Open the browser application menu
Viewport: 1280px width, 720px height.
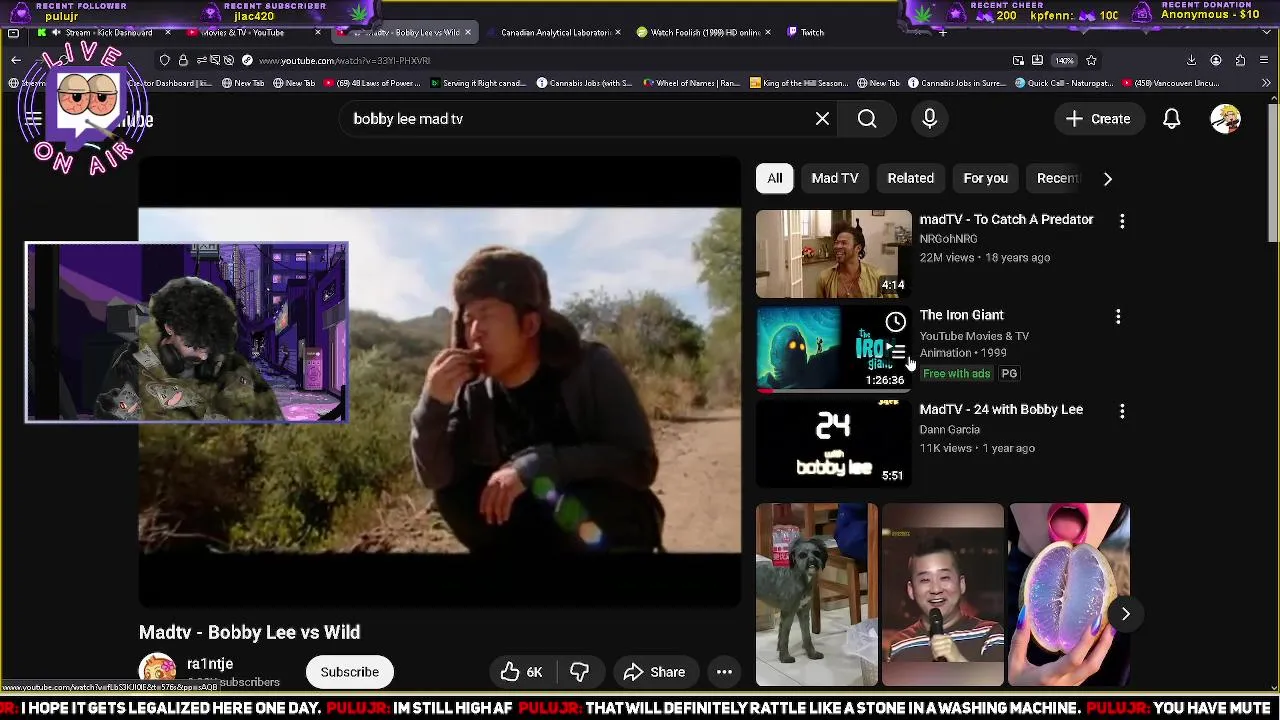[x=1265, y=60]
